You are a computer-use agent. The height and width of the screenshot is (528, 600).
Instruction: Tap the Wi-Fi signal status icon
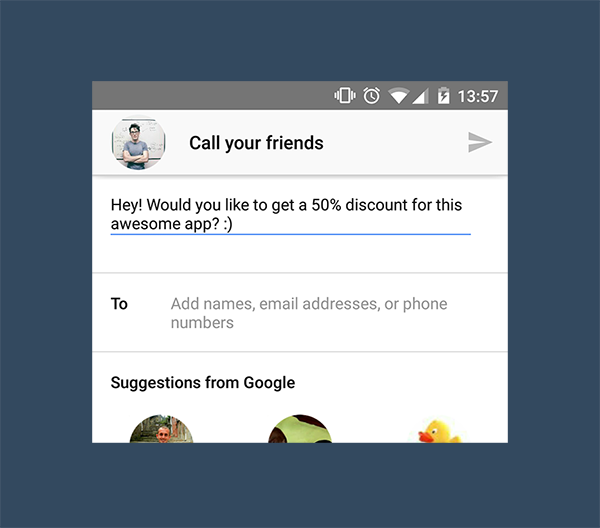[399, 96]
